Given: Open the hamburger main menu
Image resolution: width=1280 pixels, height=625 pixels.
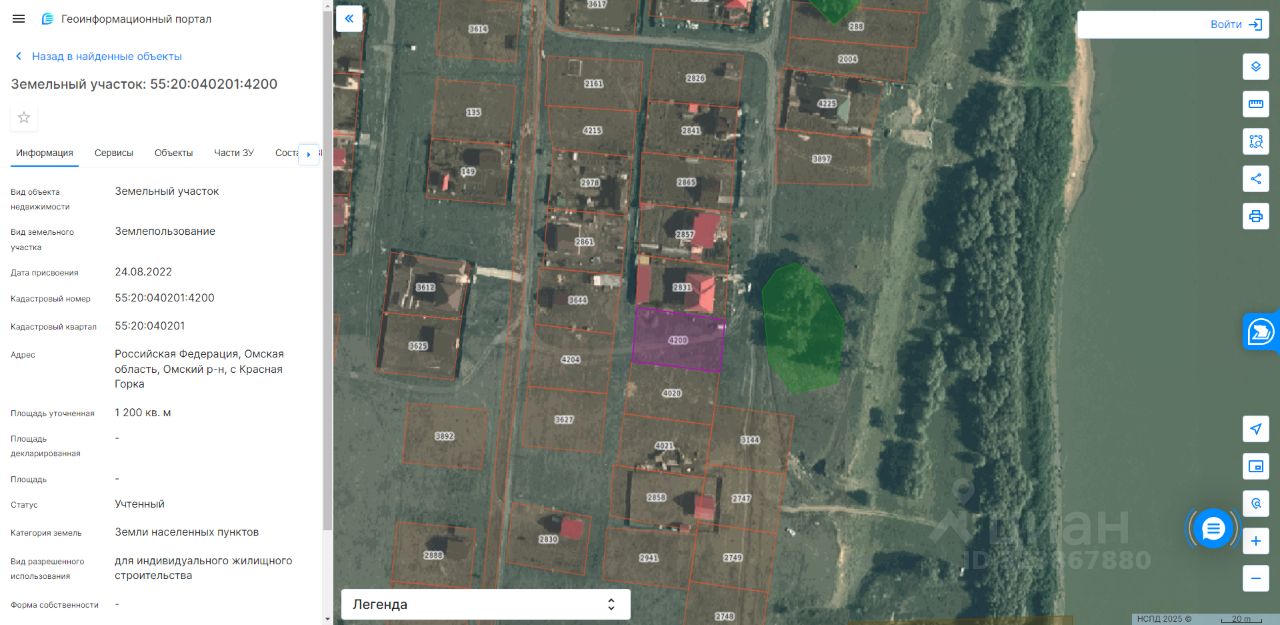Looking at the screenshot, I should pyautogui.click(x=19, y=19).
